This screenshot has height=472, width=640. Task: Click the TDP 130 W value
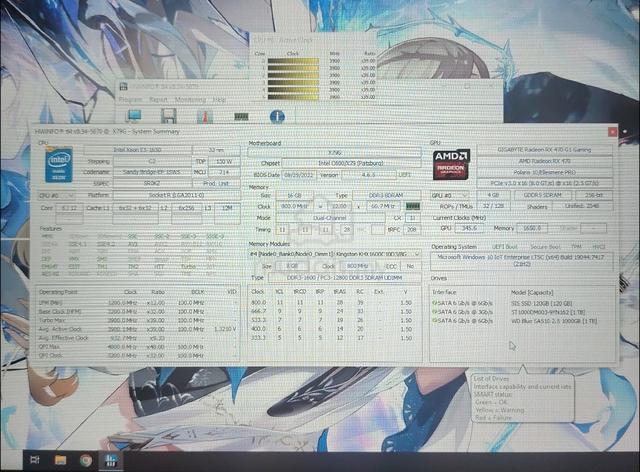point(224,162)
